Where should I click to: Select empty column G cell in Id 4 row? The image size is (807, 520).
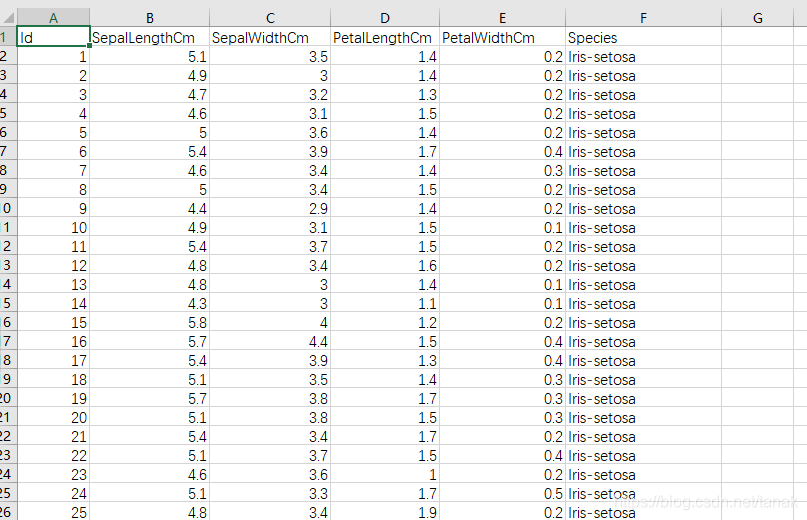pyautogui.click(x=758, y=113)
